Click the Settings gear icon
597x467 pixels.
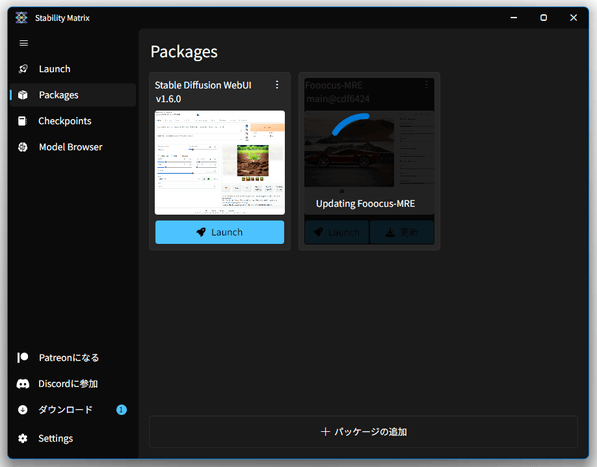[x=23, y=438]
